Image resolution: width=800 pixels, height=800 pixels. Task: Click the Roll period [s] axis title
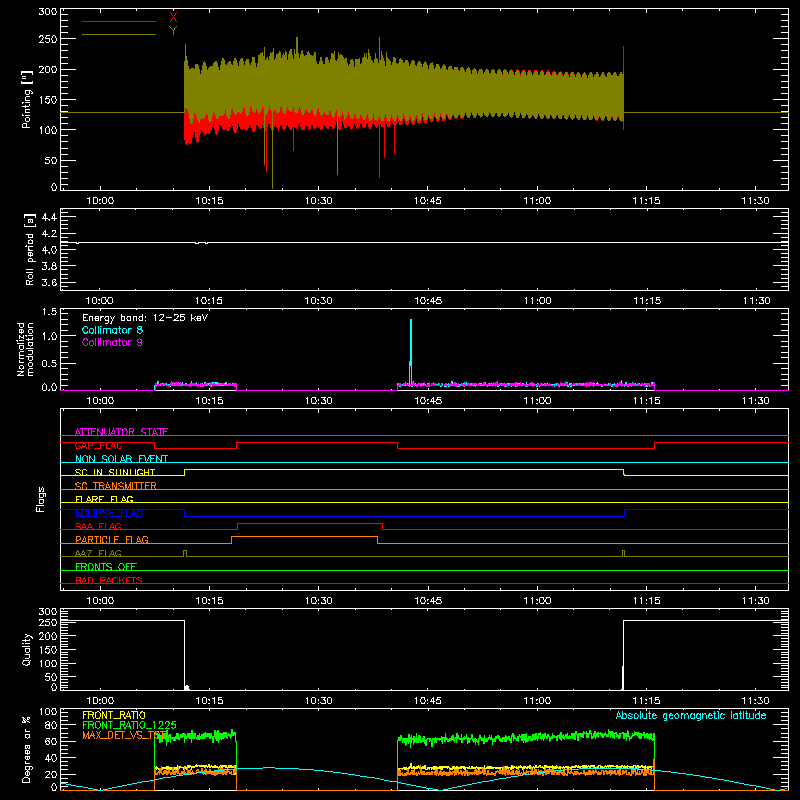click(29, 249)
